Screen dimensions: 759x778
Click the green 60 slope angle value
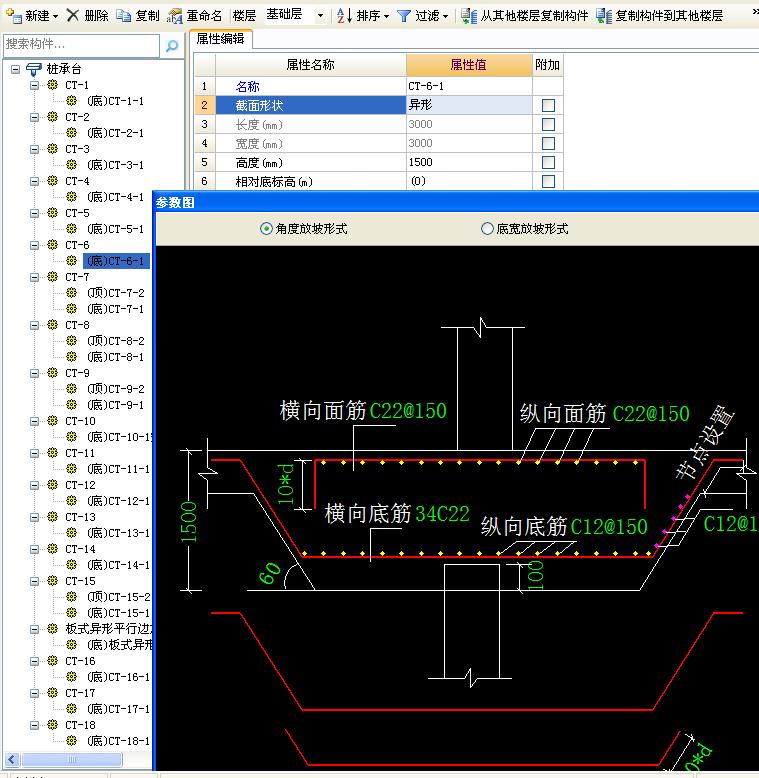pyautogui.click(x=270, y=574)
